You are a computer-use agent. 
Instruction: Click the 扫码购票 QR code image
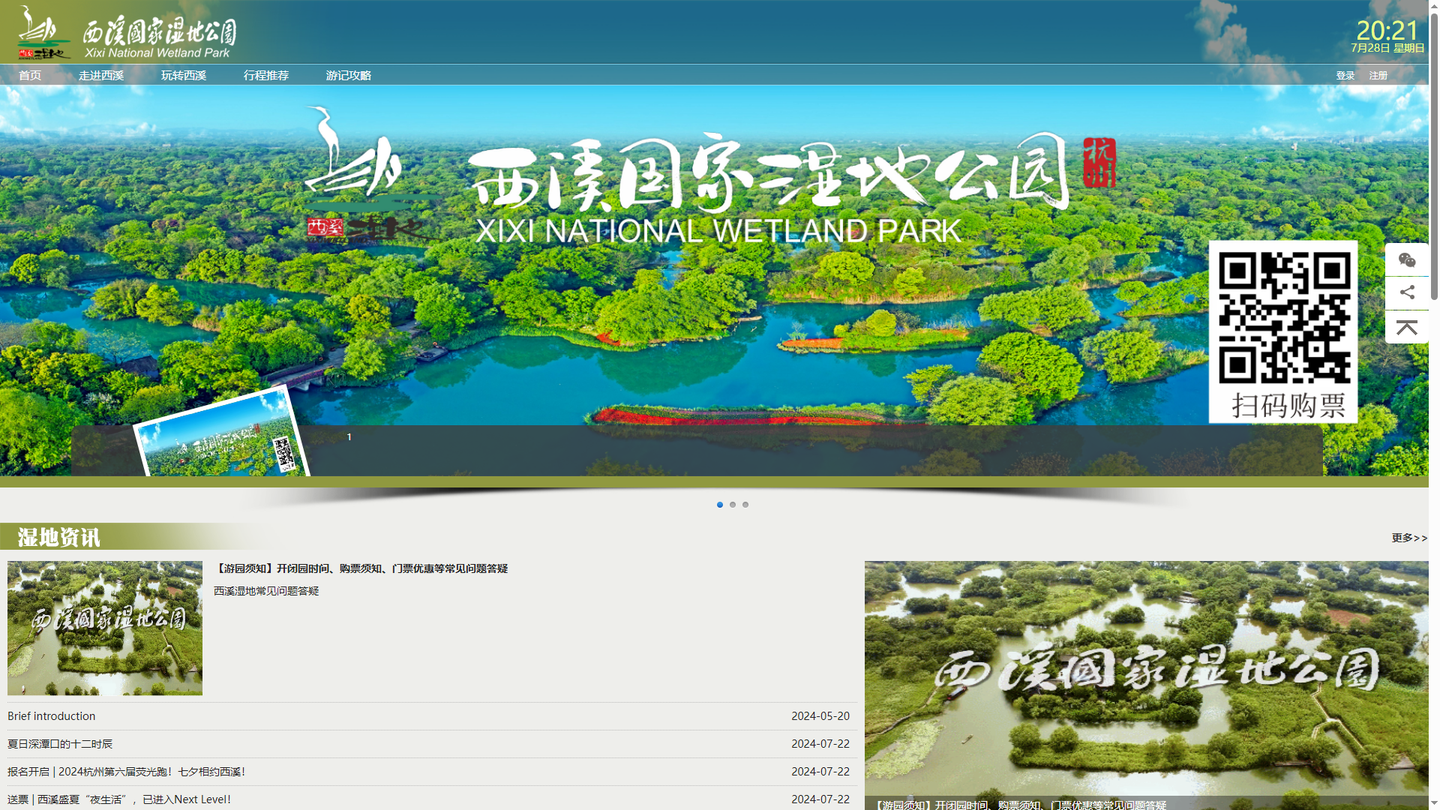point(1283,331)
